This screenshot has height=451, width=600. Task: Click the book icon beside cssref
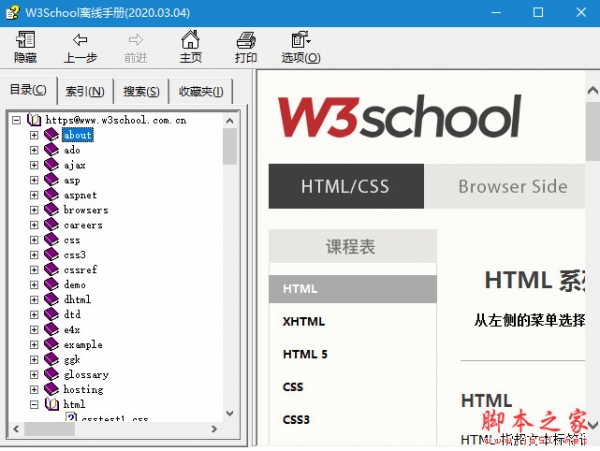coord(51,269)
